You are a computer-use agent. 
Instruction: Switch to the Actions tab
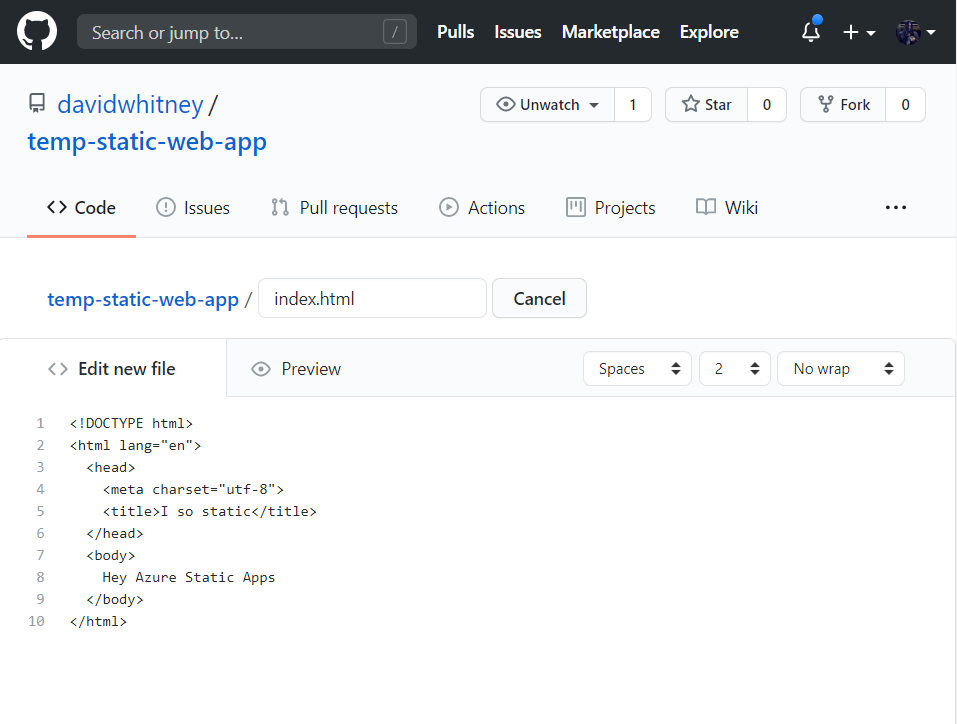(x=482, y=208)
